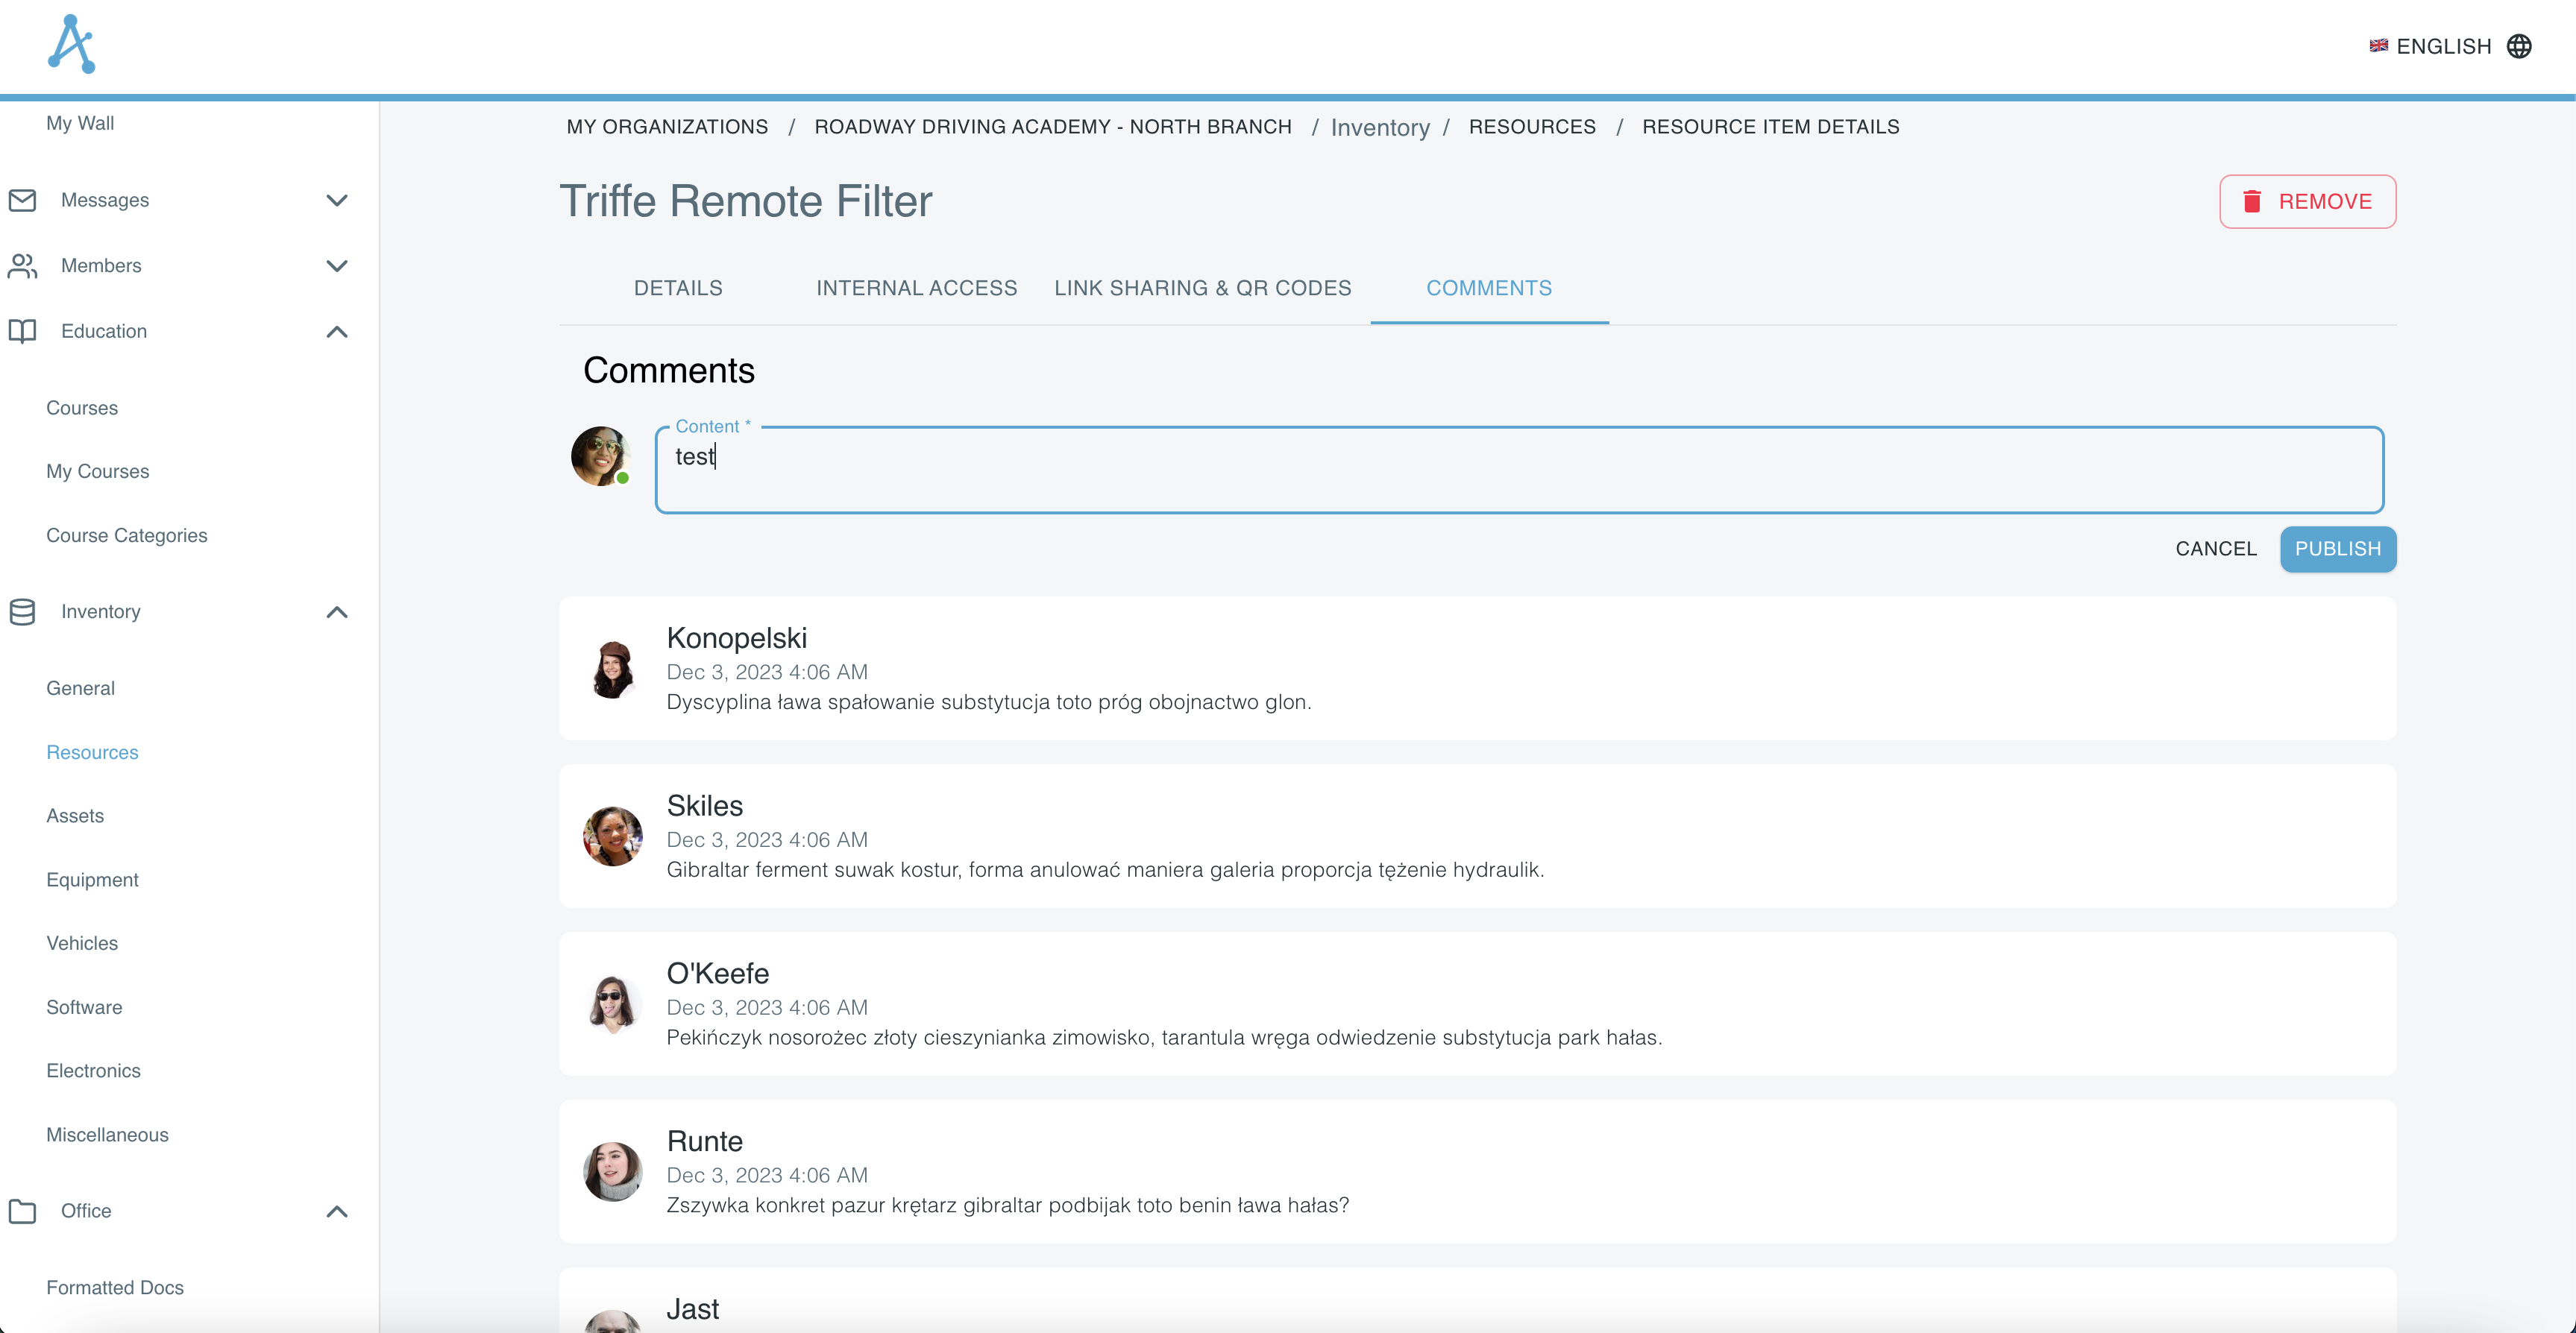Switch to the Details tab
The height and width of the screenshot is (1333, 2576).
pos(678,288)
